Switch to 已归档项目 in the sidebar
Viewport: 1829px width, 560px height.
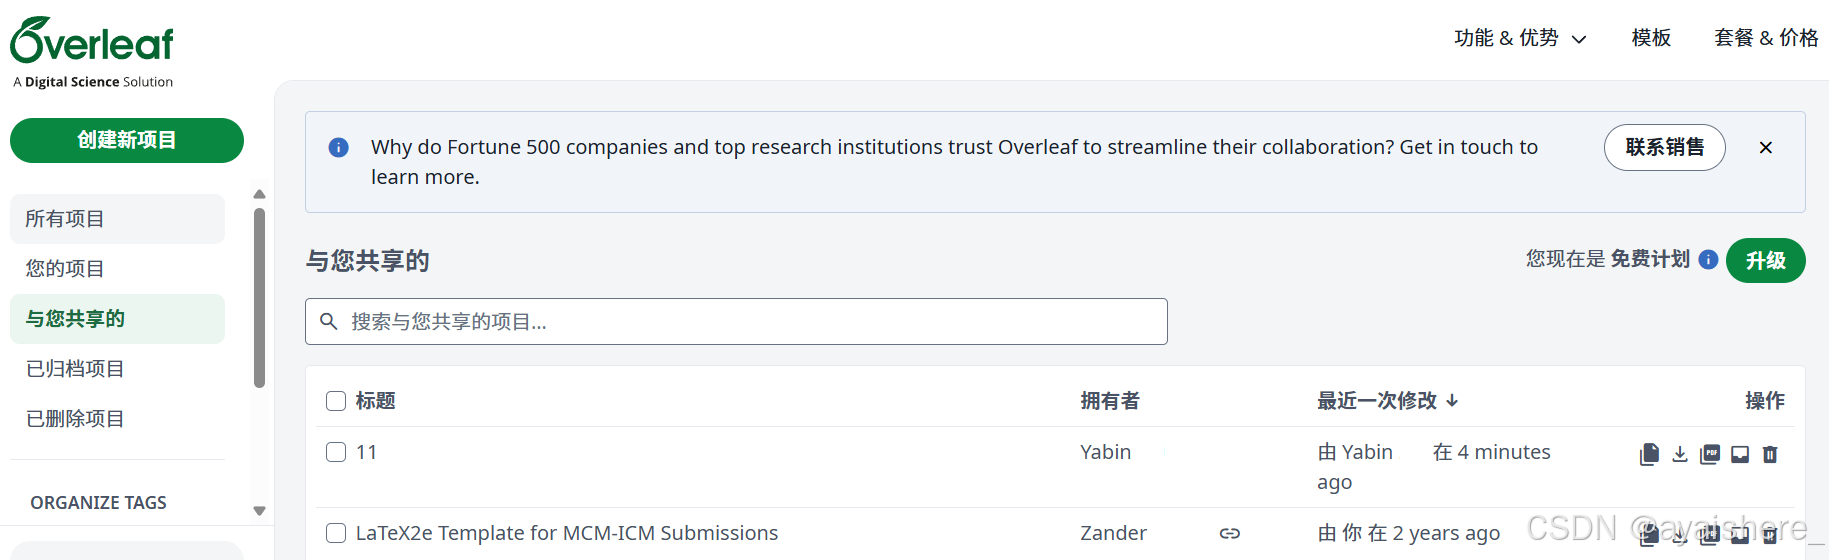coord(75,369)
